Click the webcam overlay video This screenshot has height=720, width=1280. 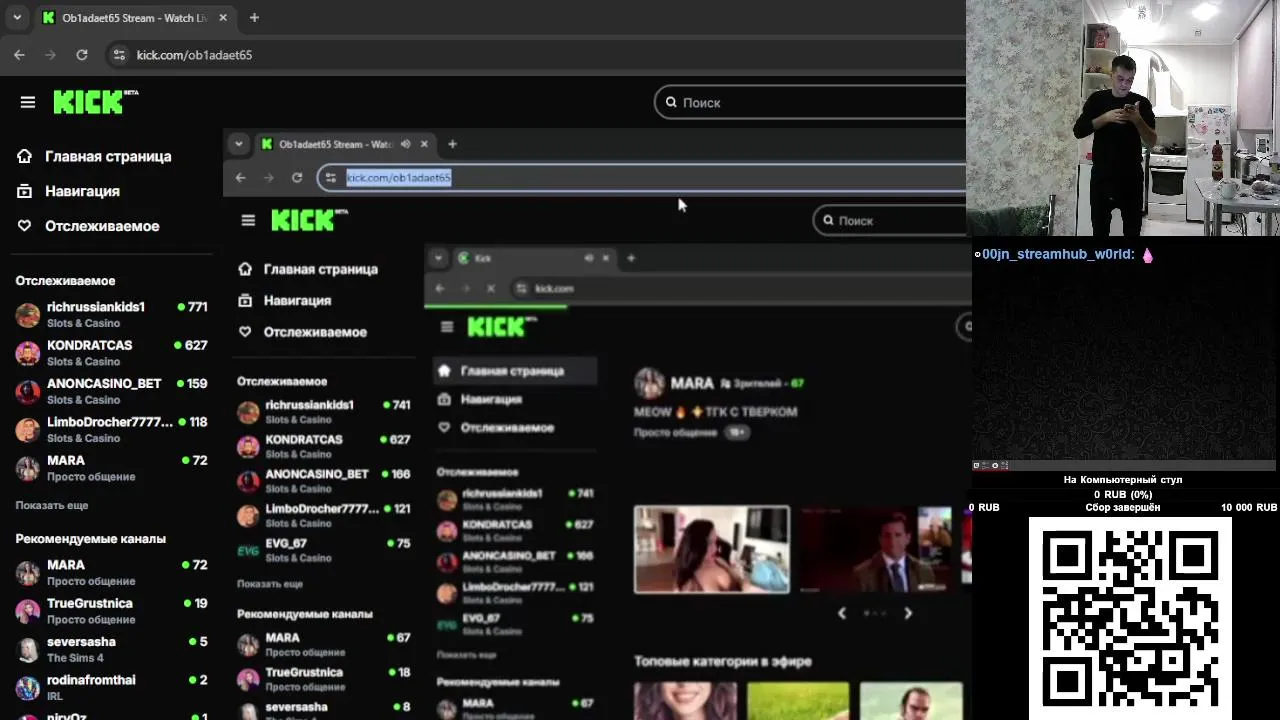coord(1123,118)
